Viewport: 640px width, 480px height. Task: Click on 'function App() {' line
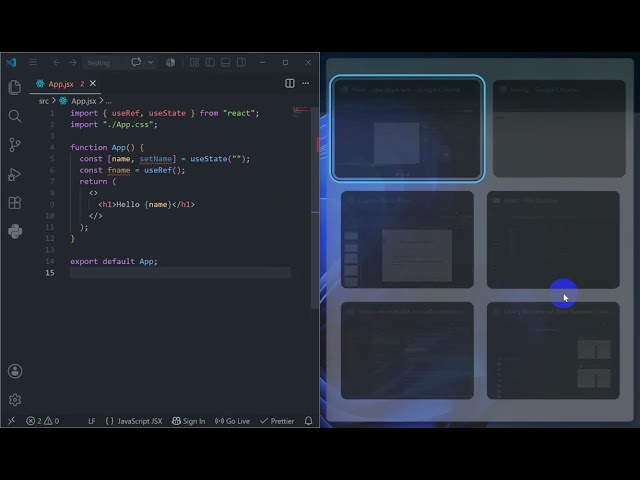click(x=107, y=147)
